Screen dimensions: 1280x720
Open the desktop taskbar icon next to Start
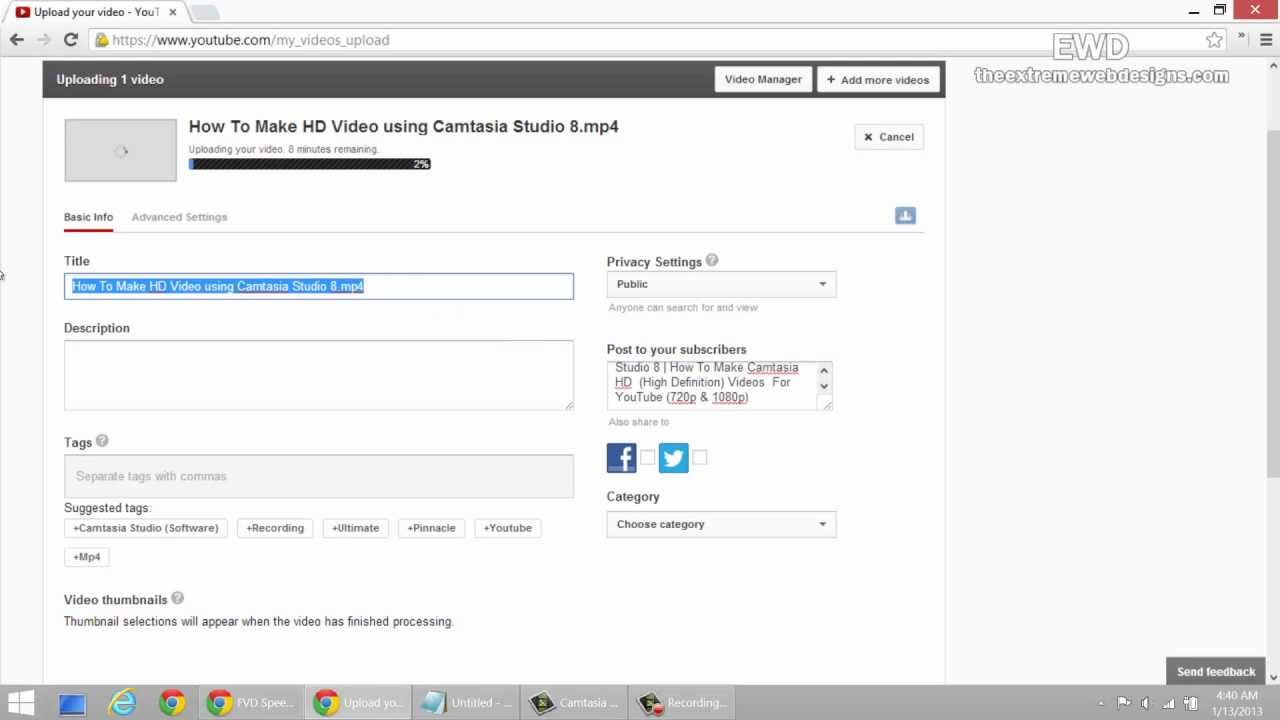(72, 702)
